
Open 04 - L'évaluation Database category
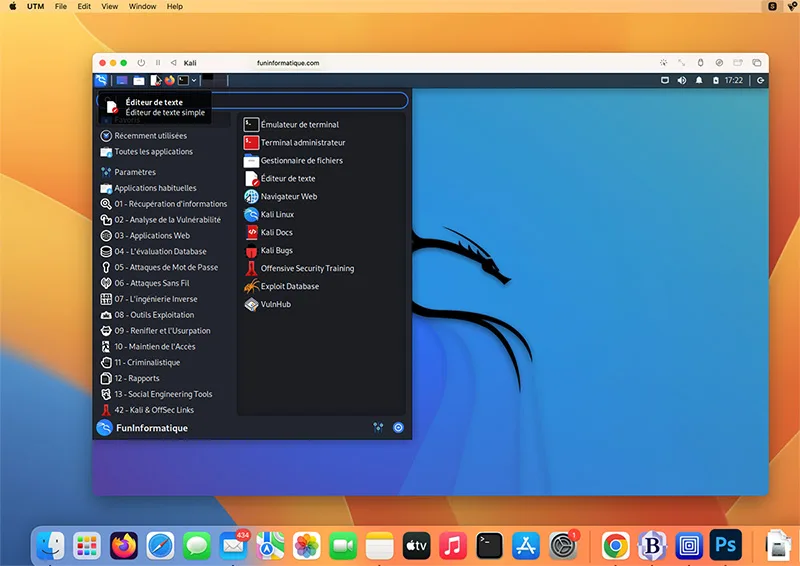(163, 251)
